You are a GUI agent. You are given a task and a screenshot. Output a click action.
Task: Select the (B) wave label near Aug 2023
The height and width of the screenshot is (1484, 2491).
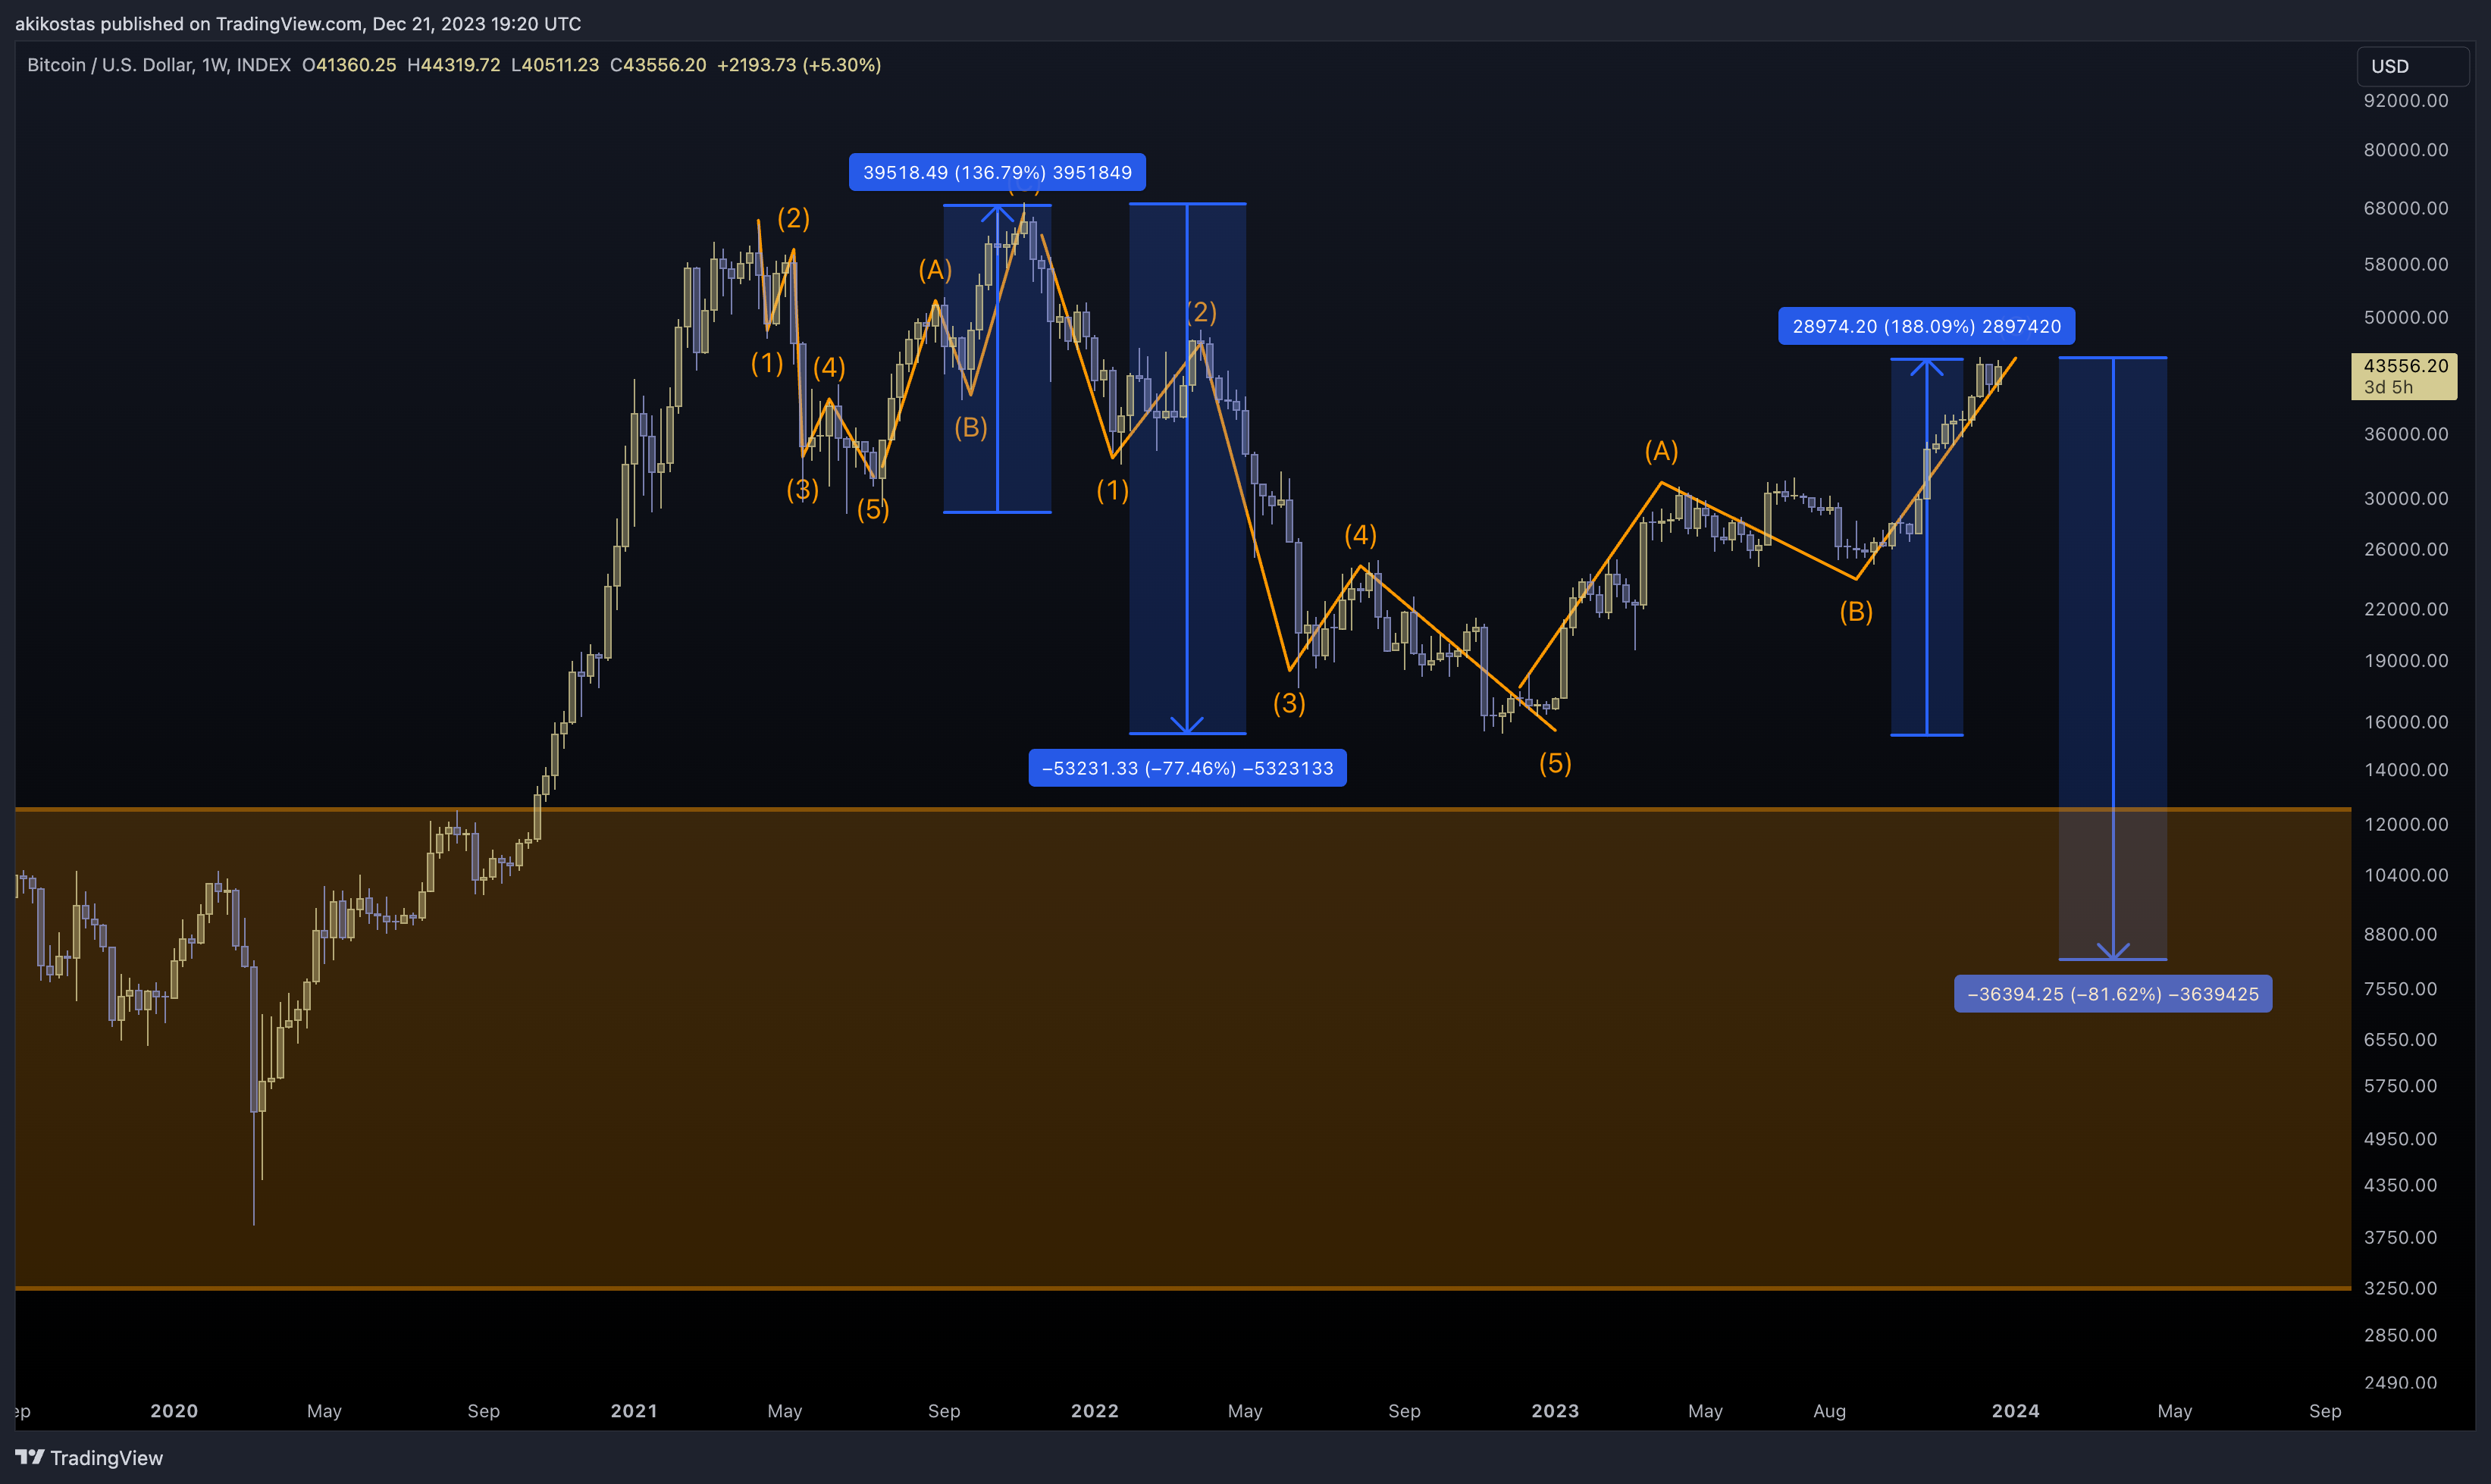1856,611
